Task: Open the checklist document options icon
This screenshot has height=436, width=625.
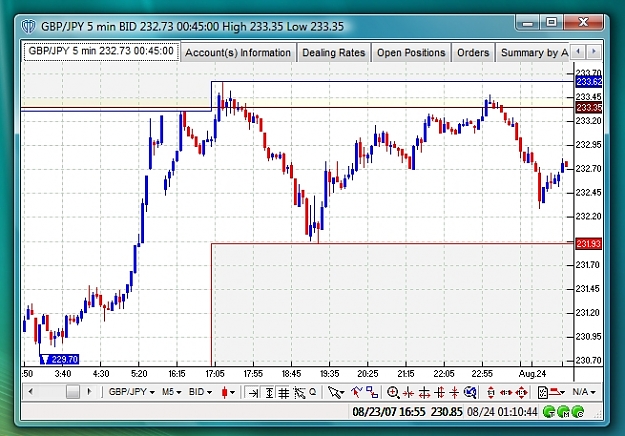Action: coord(543,393)
